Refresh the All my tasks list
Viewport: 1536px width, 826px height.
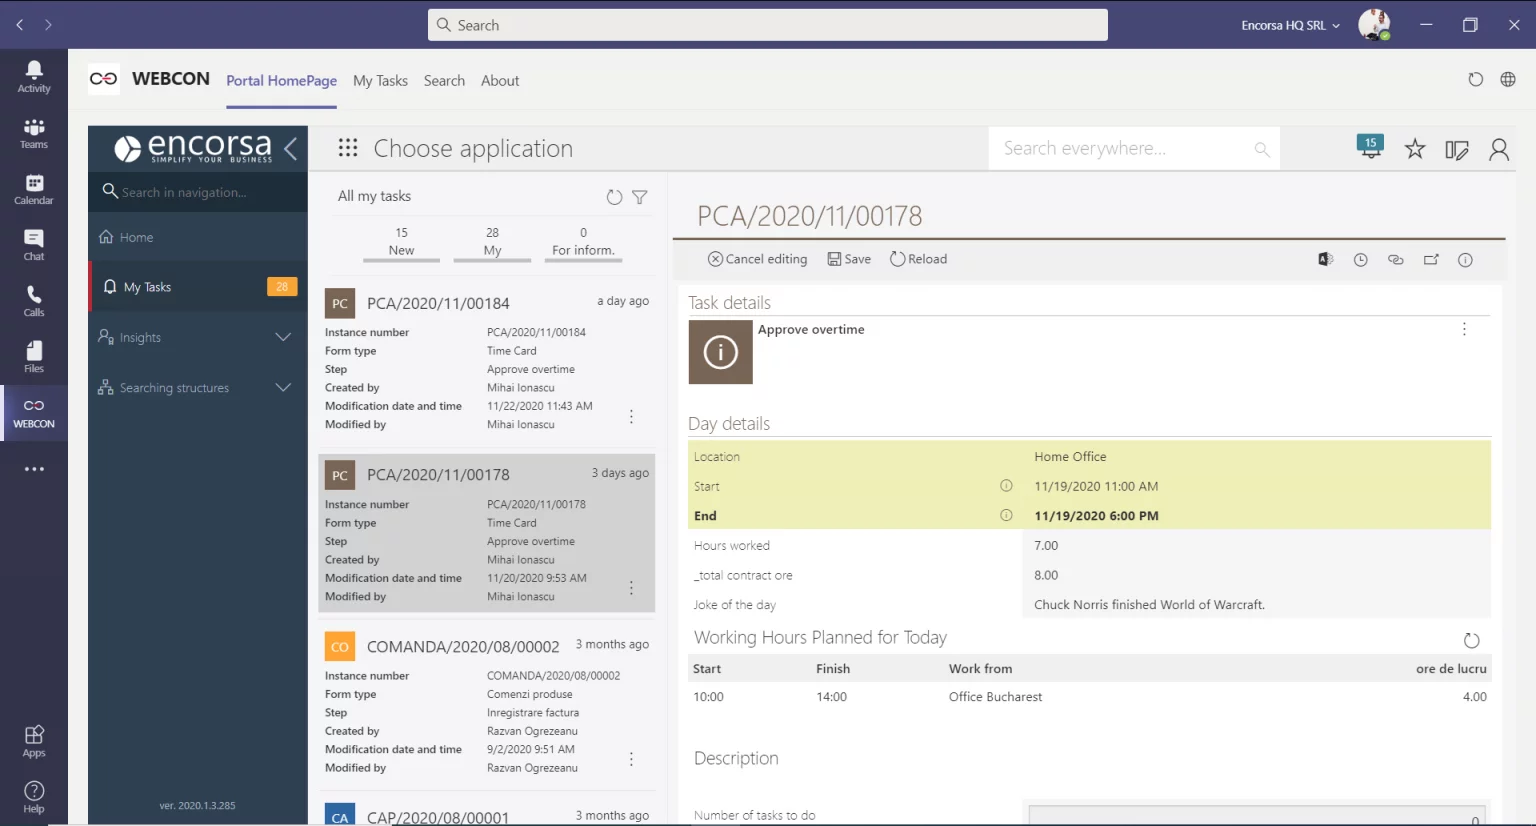pos(614,197)
